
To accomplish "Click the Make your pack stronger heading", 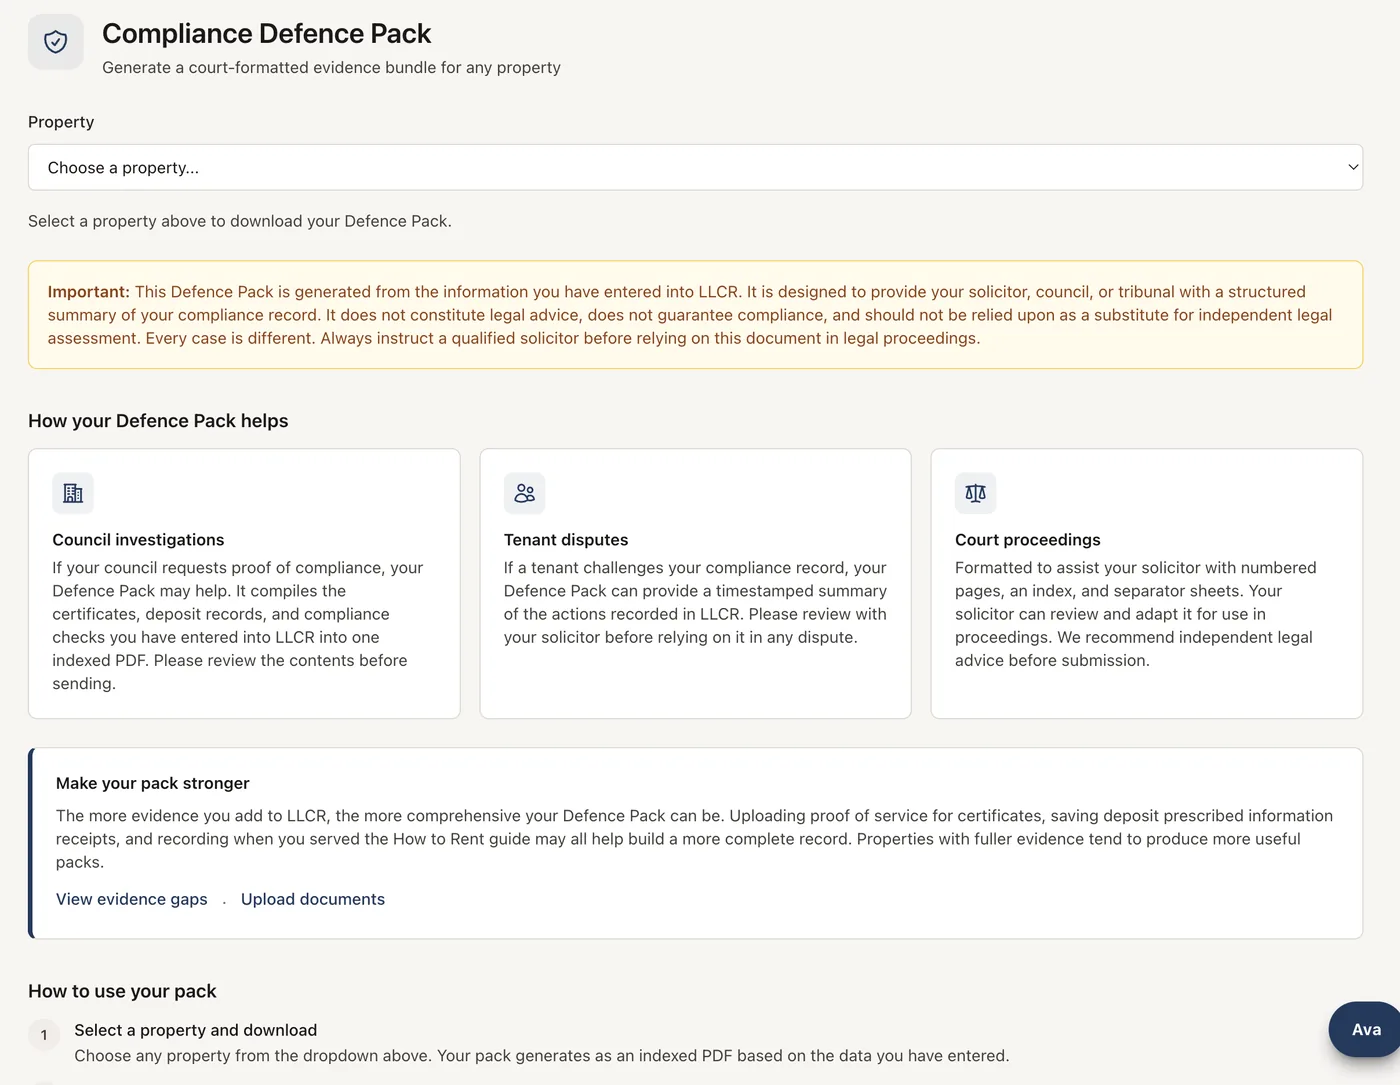I will [x=153, y=783].
